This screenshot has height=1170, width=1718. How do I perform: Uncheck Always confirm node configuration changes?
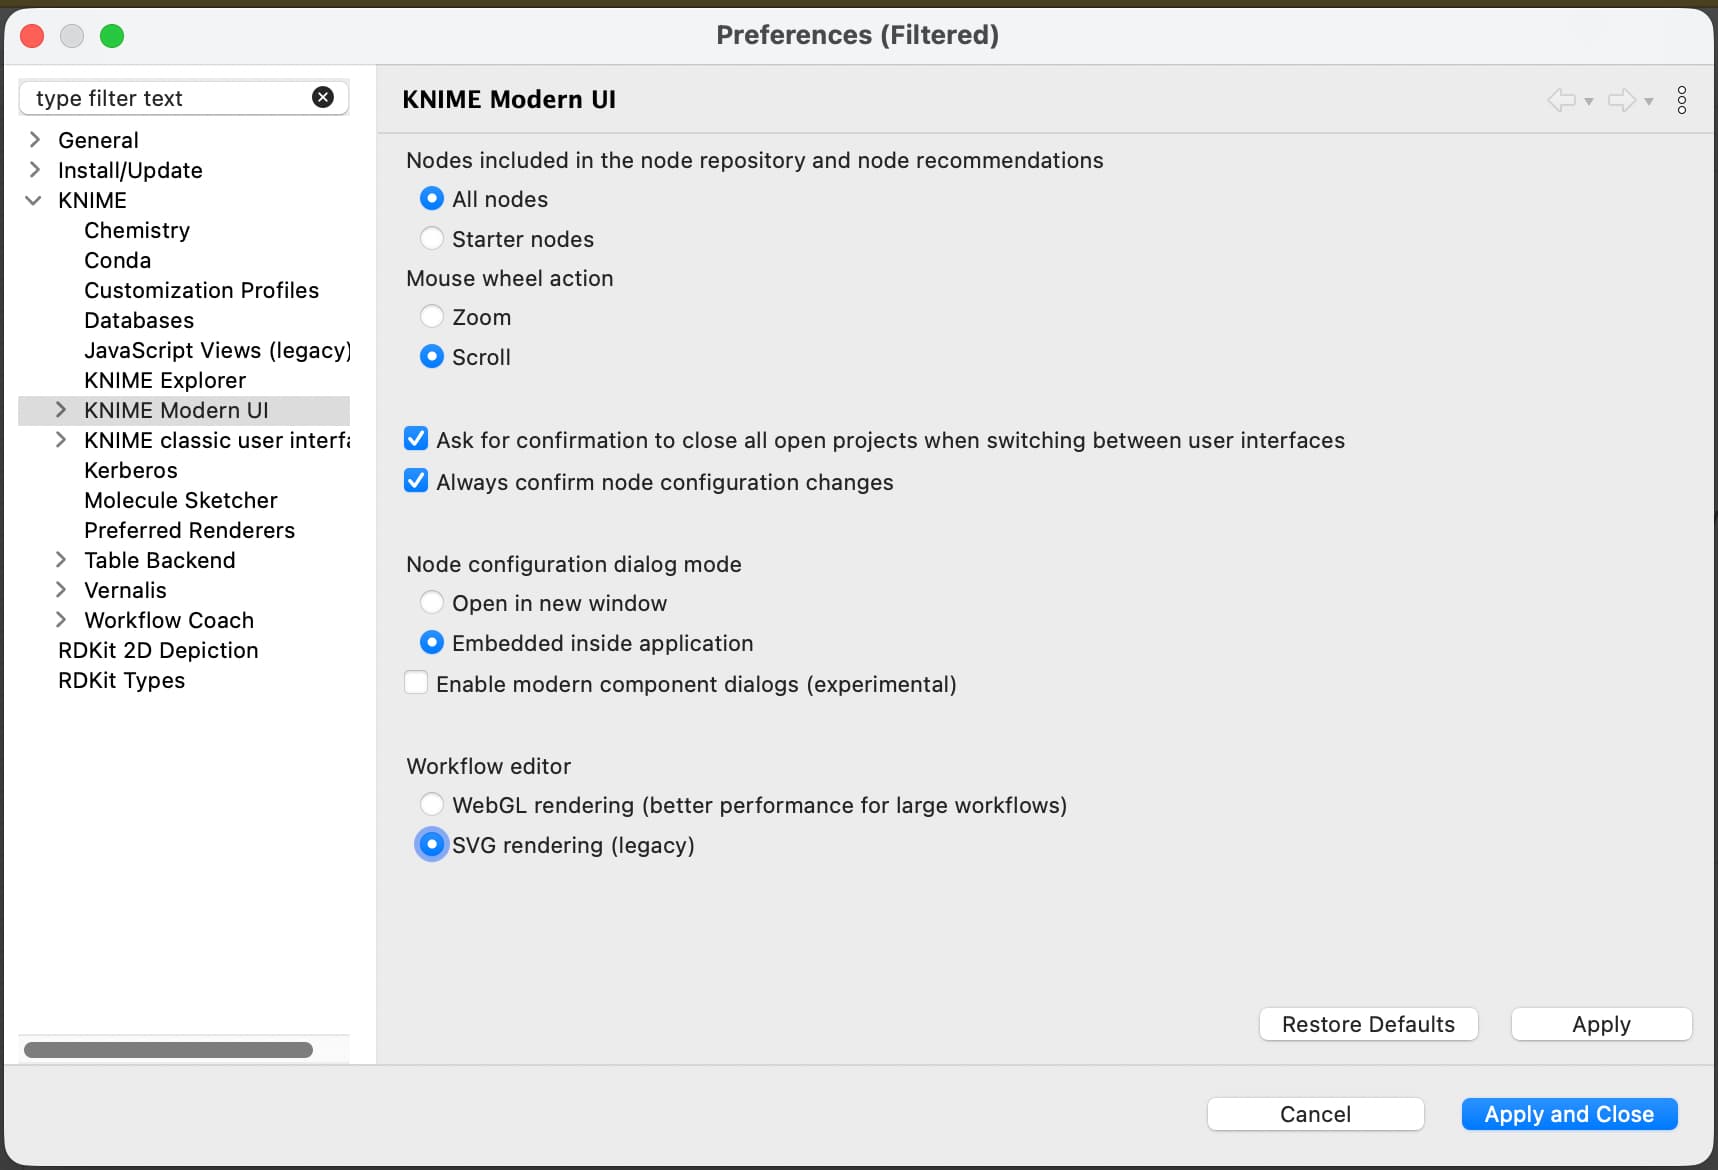click(x=416, y=481)
